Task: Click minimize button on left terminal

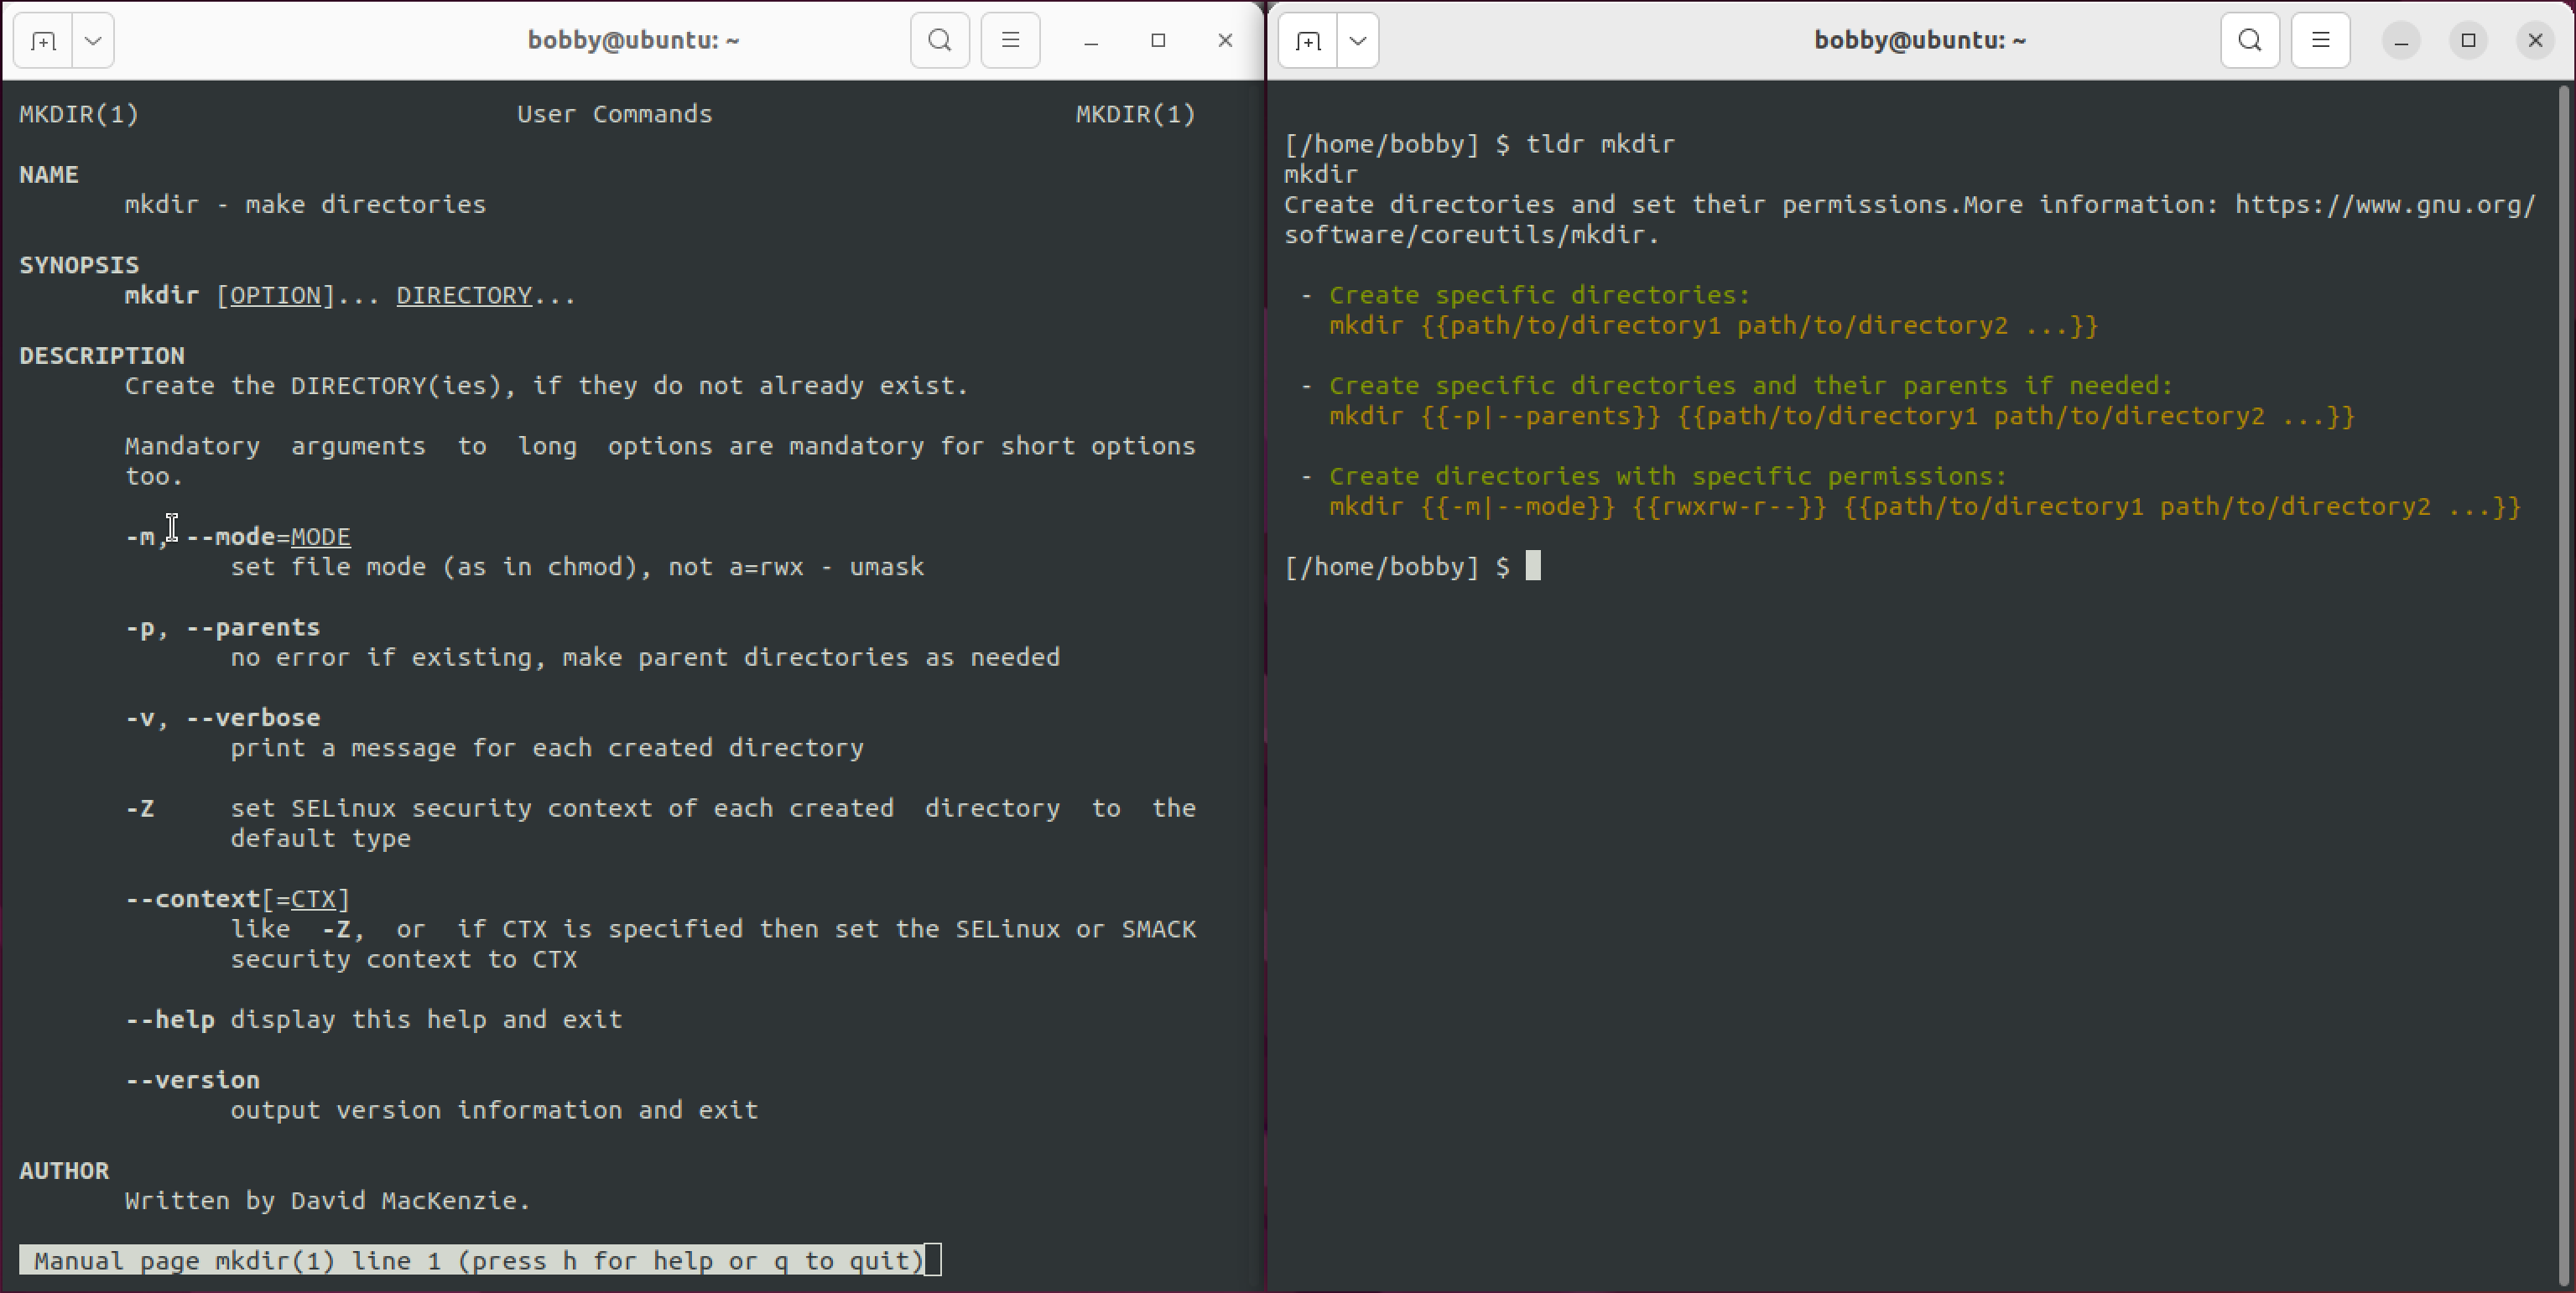Action: point(1090,39)
